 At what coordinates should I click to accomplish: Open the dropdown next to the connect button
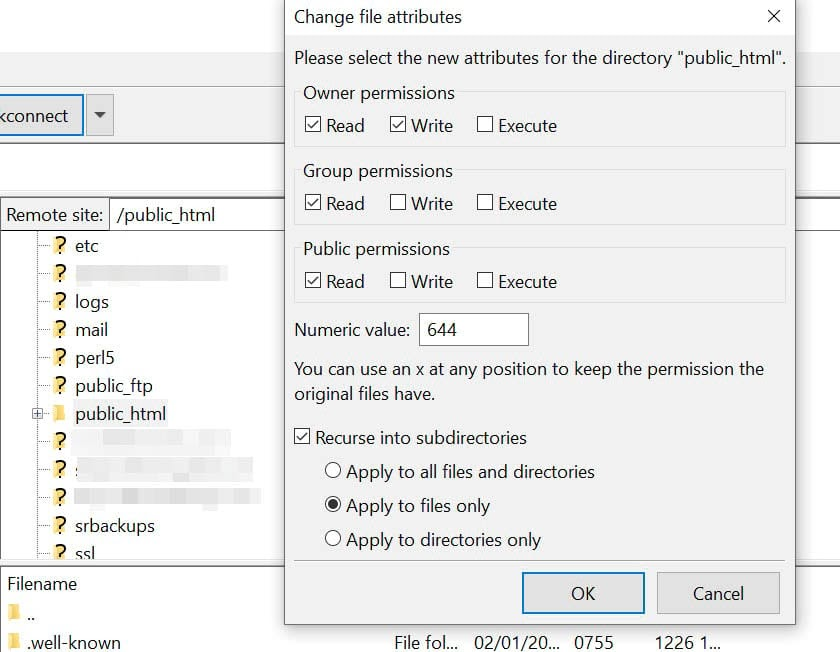point(98,115)
